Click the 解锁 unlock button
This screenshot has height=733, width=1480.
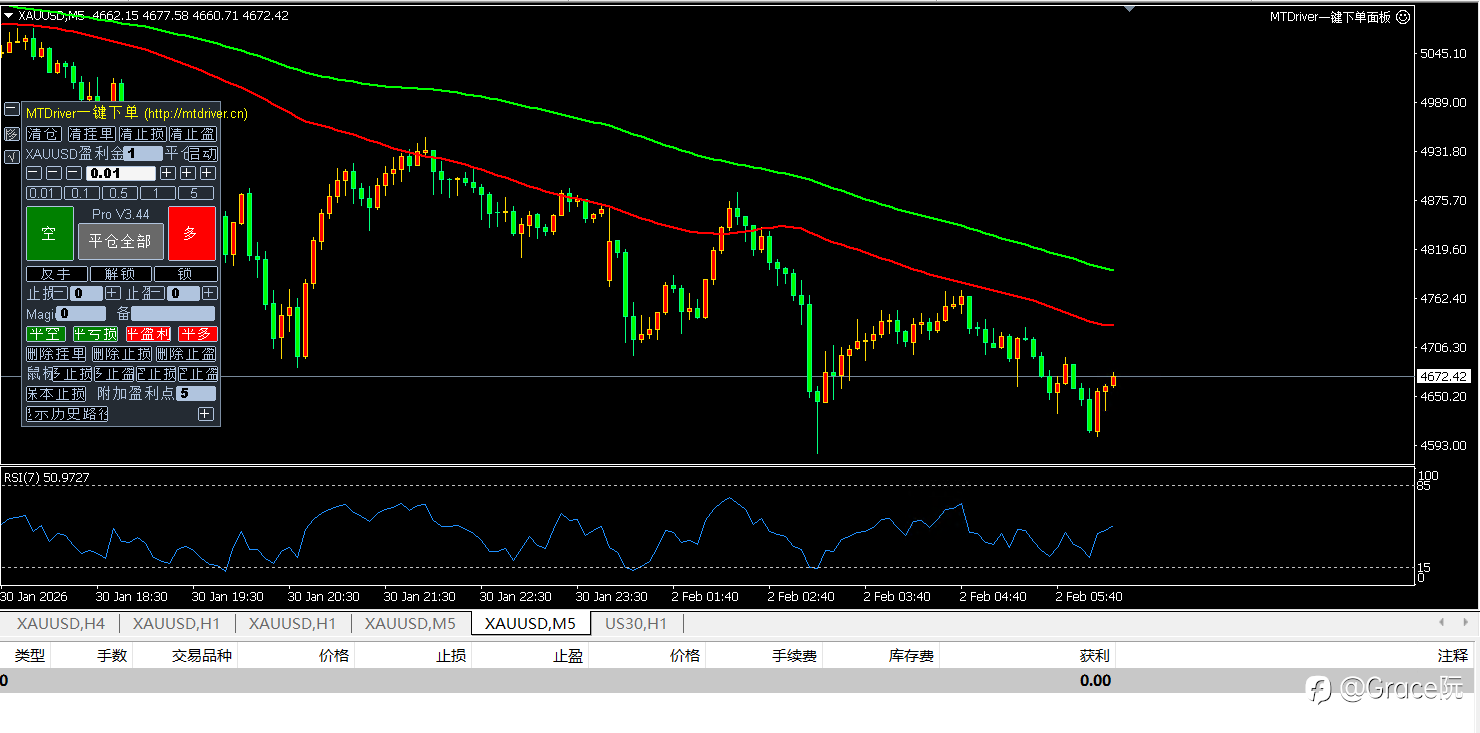pos(121,274)
